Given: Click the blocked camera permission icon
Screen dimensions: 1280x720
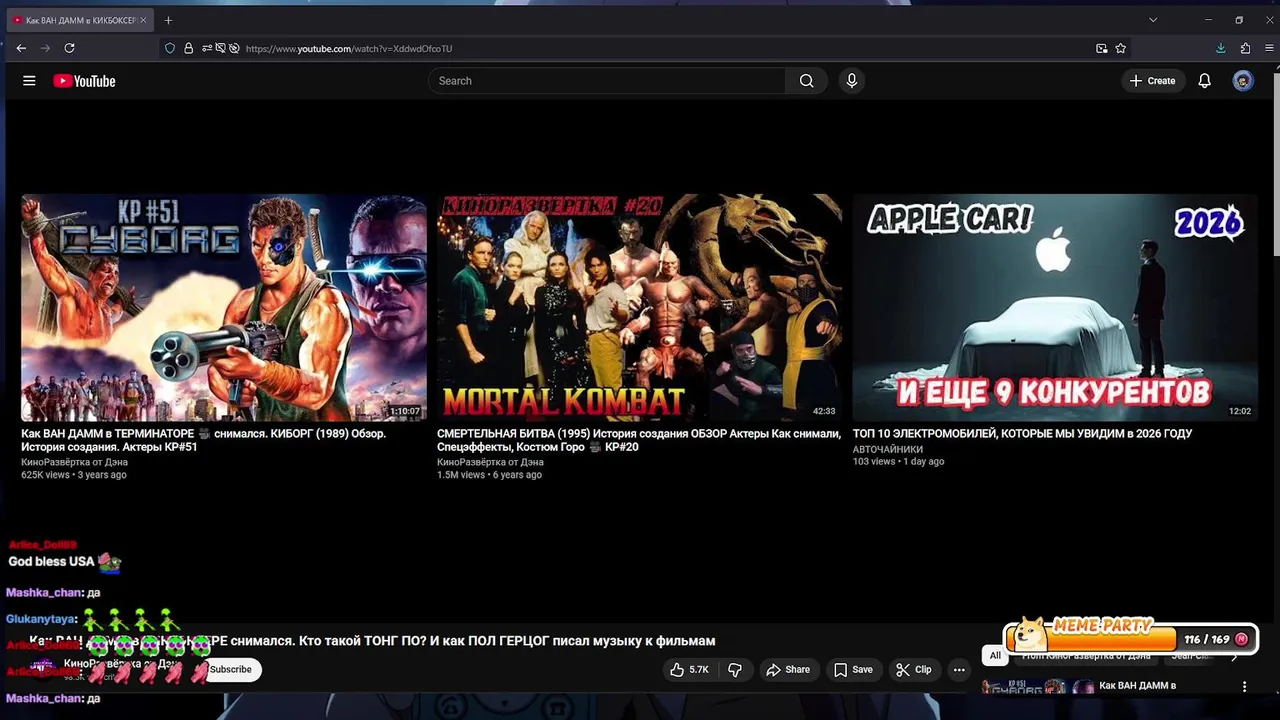Looking at the screenshot, I should coord(220,48).
